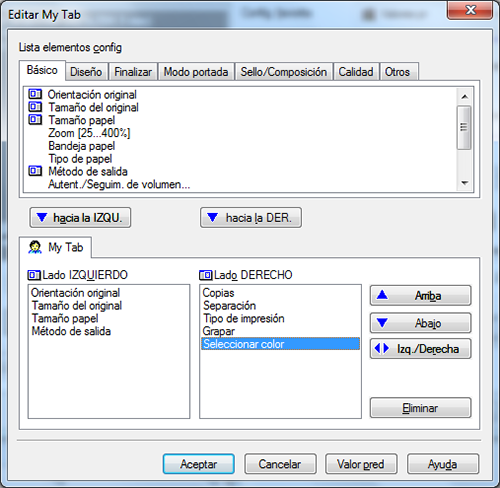The height and width of the screenshot is (488, 500).
Task: Close the Editar My Tab dialog
Action: coord(470,10)
